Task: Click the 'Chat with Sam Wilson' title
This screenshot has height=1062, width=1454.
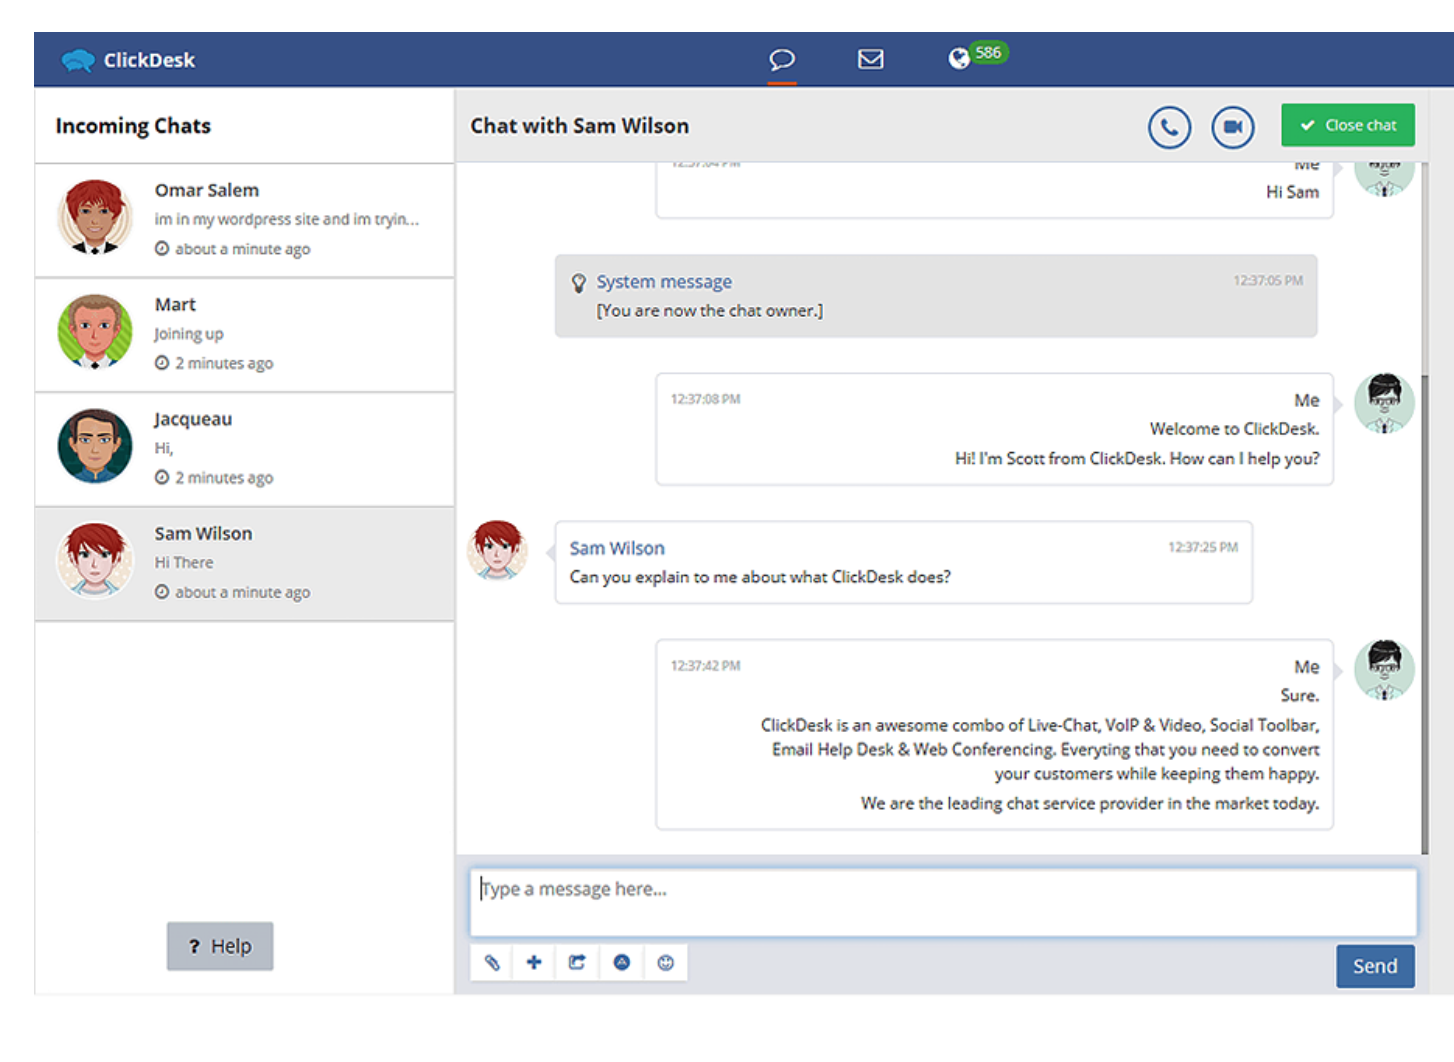Action: pos(580,126)
